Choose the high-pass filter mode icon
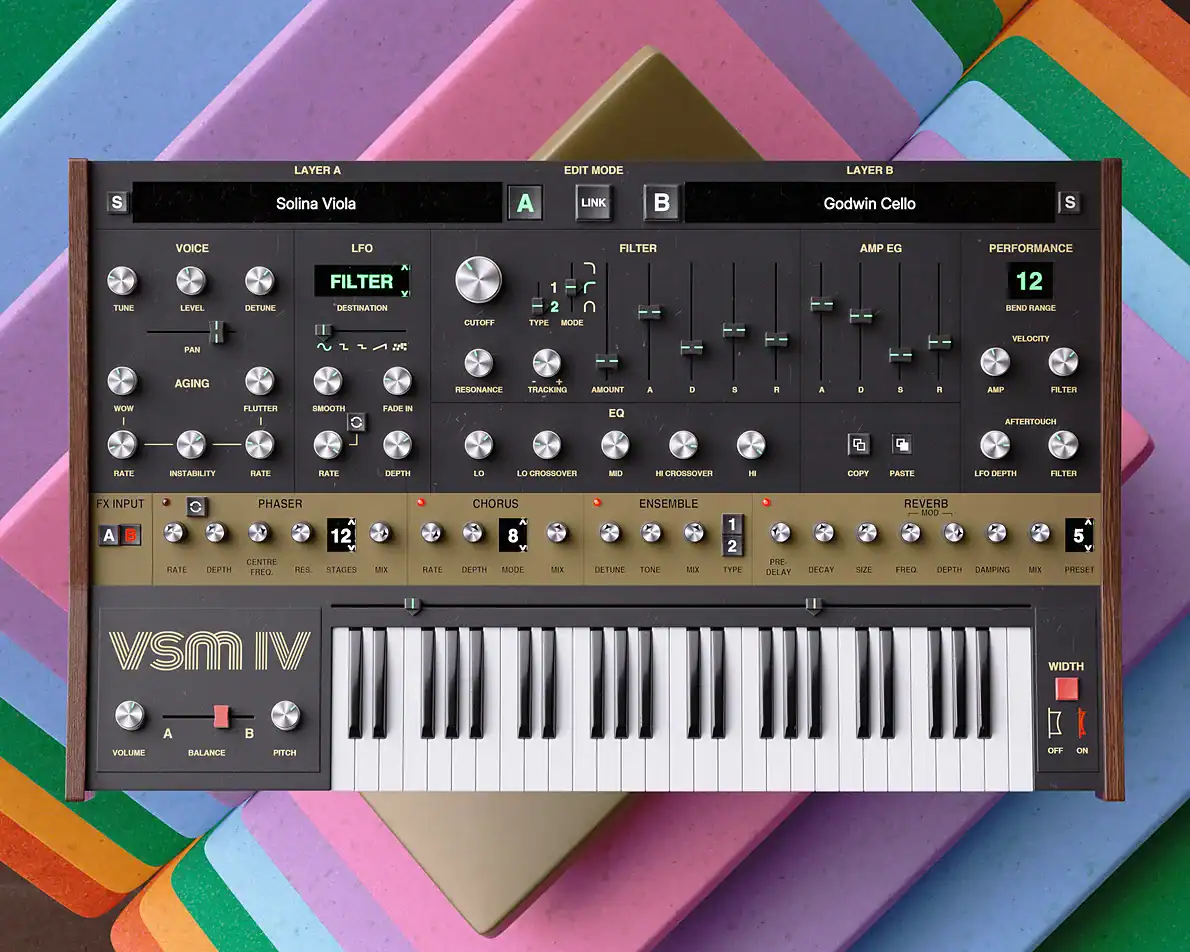Viewport: 1190px width, 952px height. 590,288
